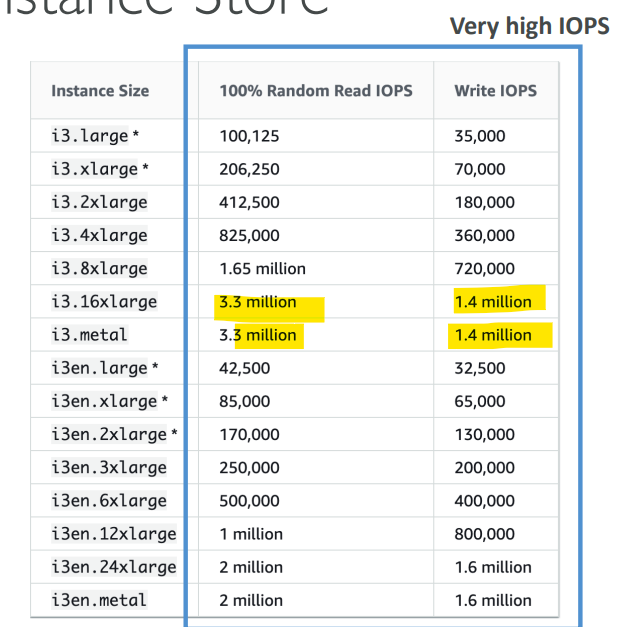This screenshot has height=627, width=627.
Task: Click the write IOPS value 200,000
Action: point(484,468)
